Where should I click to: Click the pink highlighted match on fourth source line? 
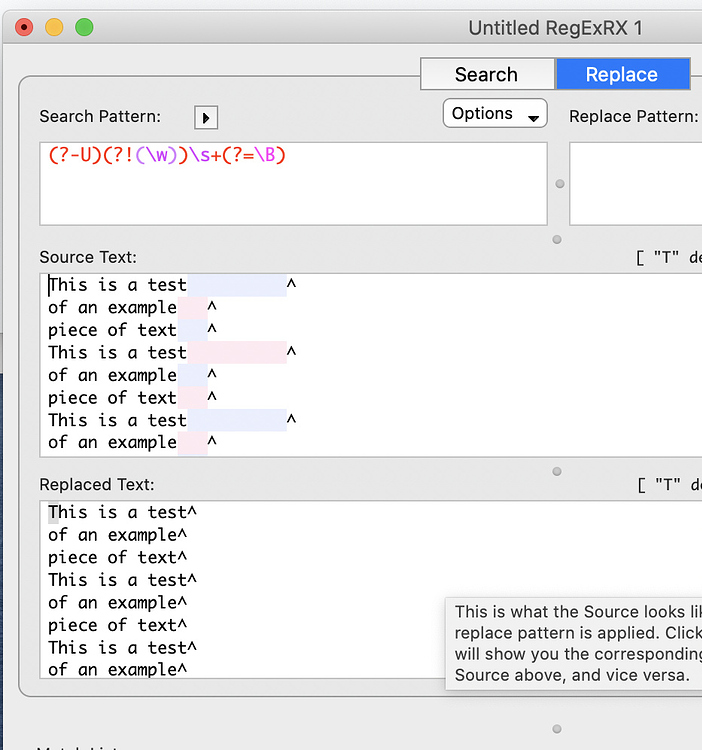tap(237, 353)
